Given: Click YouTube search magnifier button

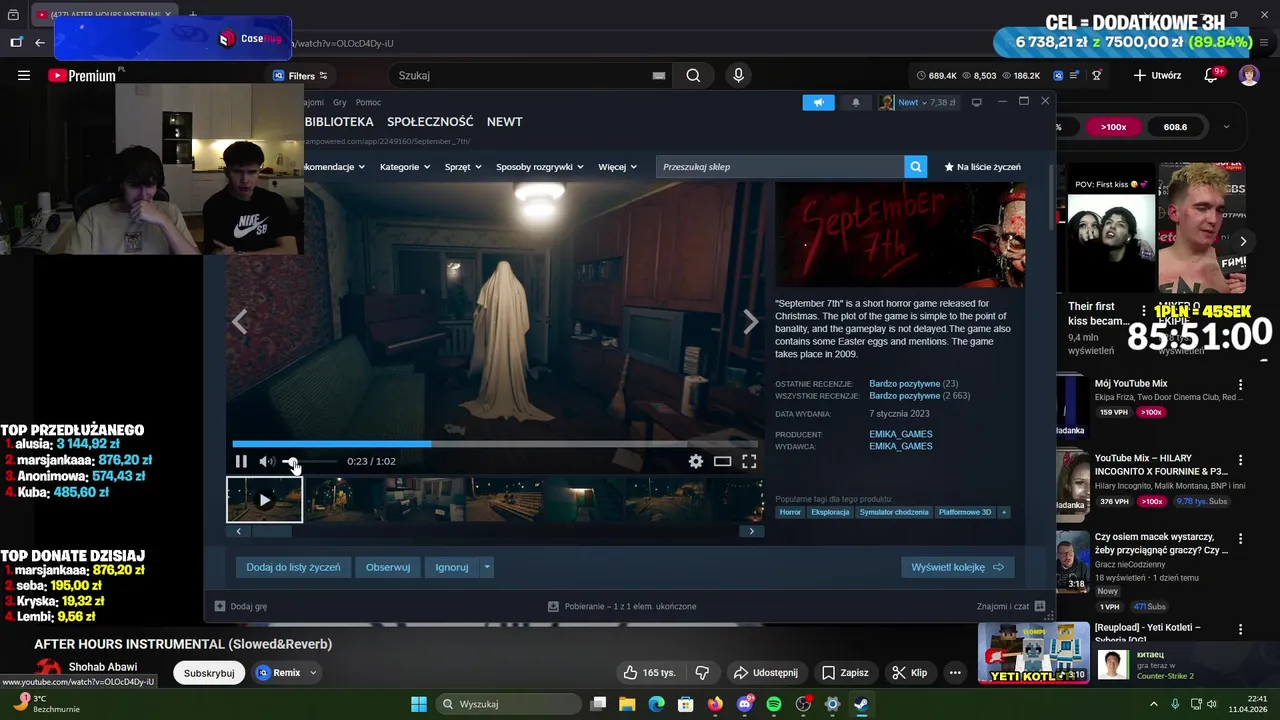Looking at the screenshot, I should 693,75.
